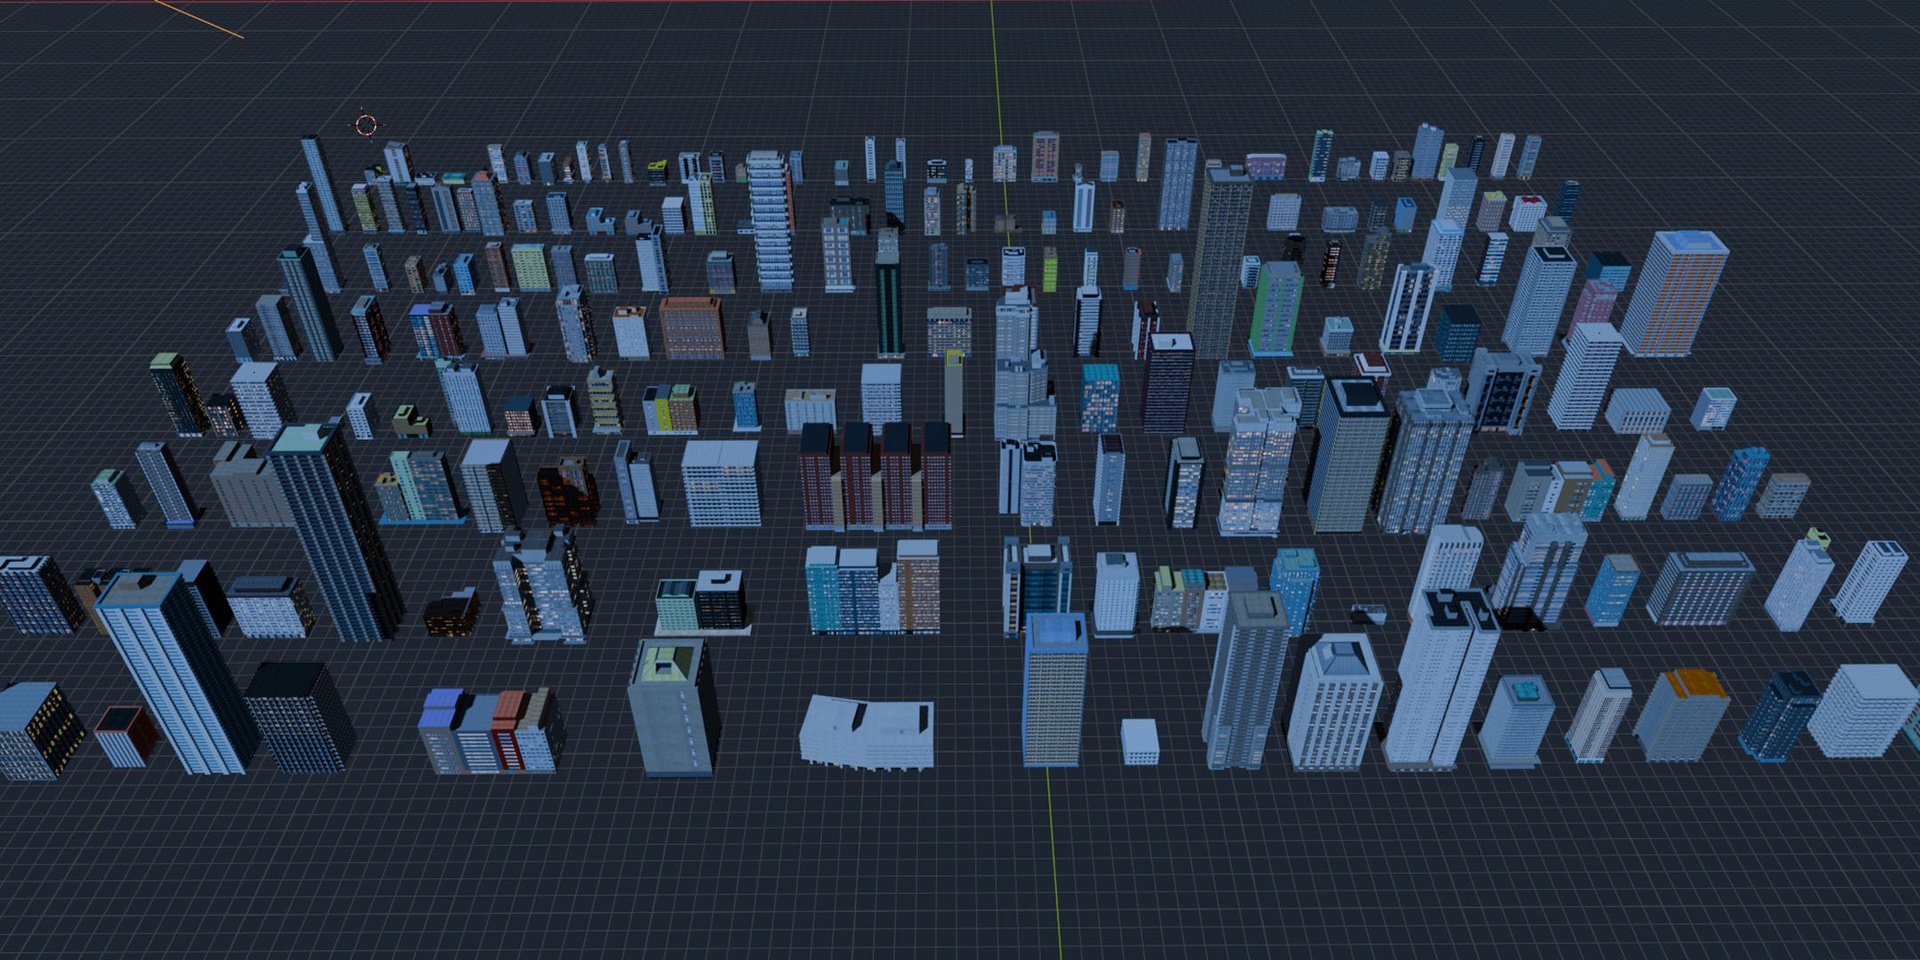Select the tallest dark brown skyscraper at back
The height and width of the screenshot is (960, 1920).
click(x=1218, y=262)
